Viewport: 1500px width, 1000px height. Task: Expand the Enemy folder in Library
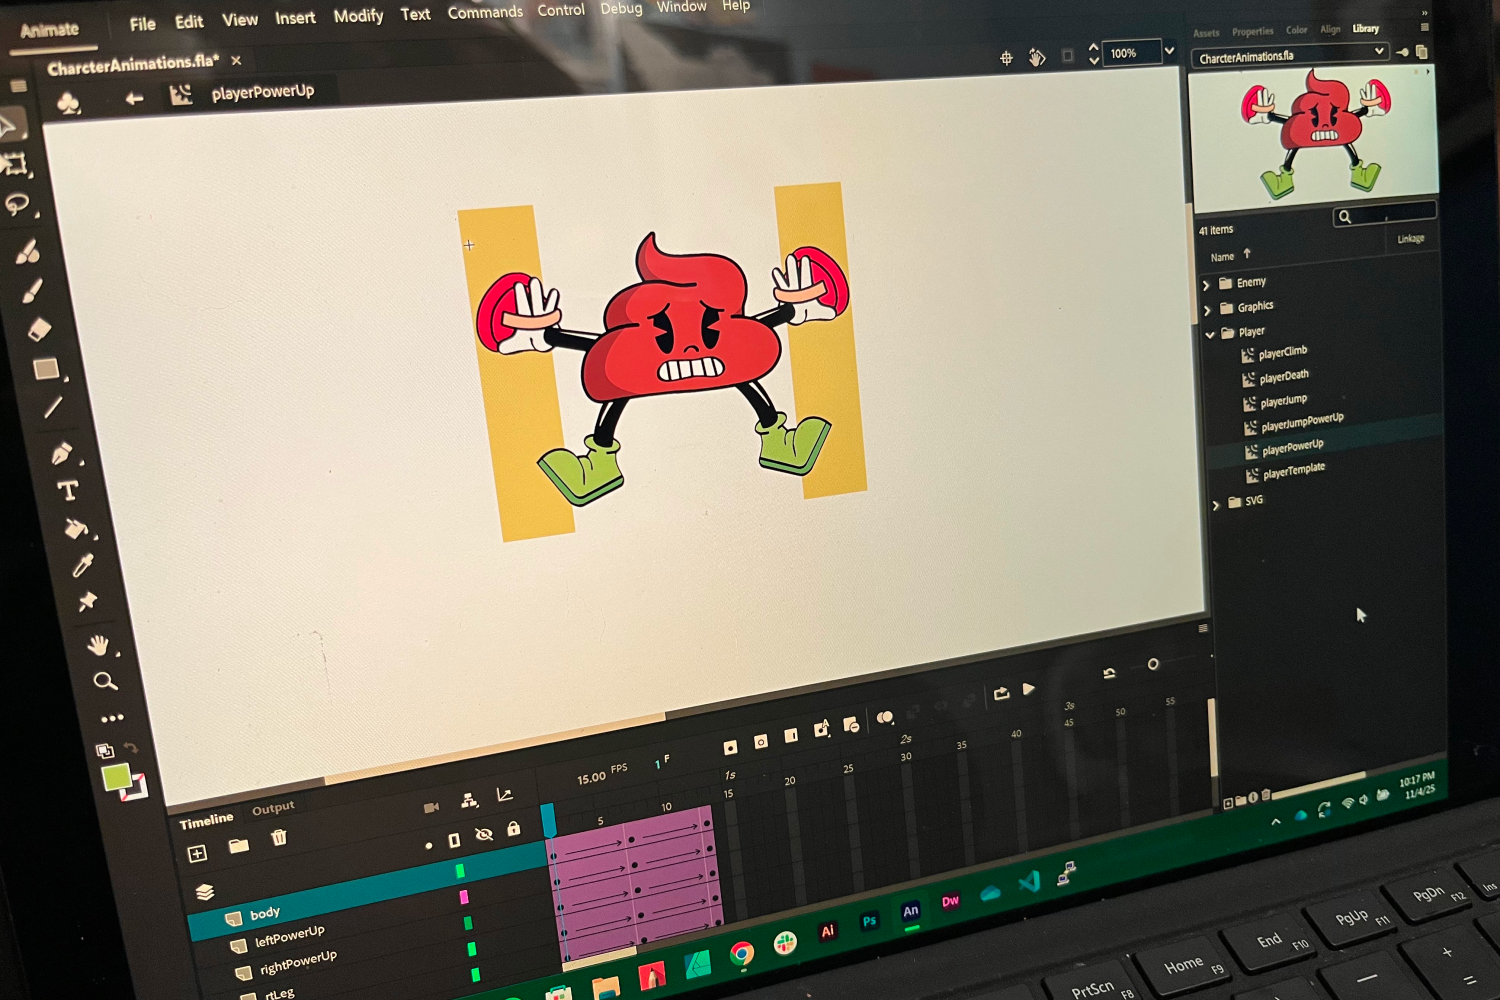point(1206,286)
